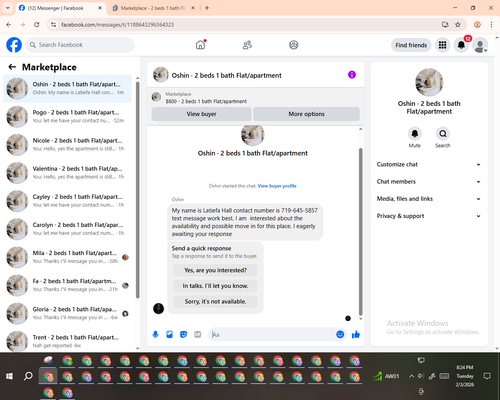Open the Facebook home logo
500x400 pixels.
pyautogui.click(x=14, y=45)
